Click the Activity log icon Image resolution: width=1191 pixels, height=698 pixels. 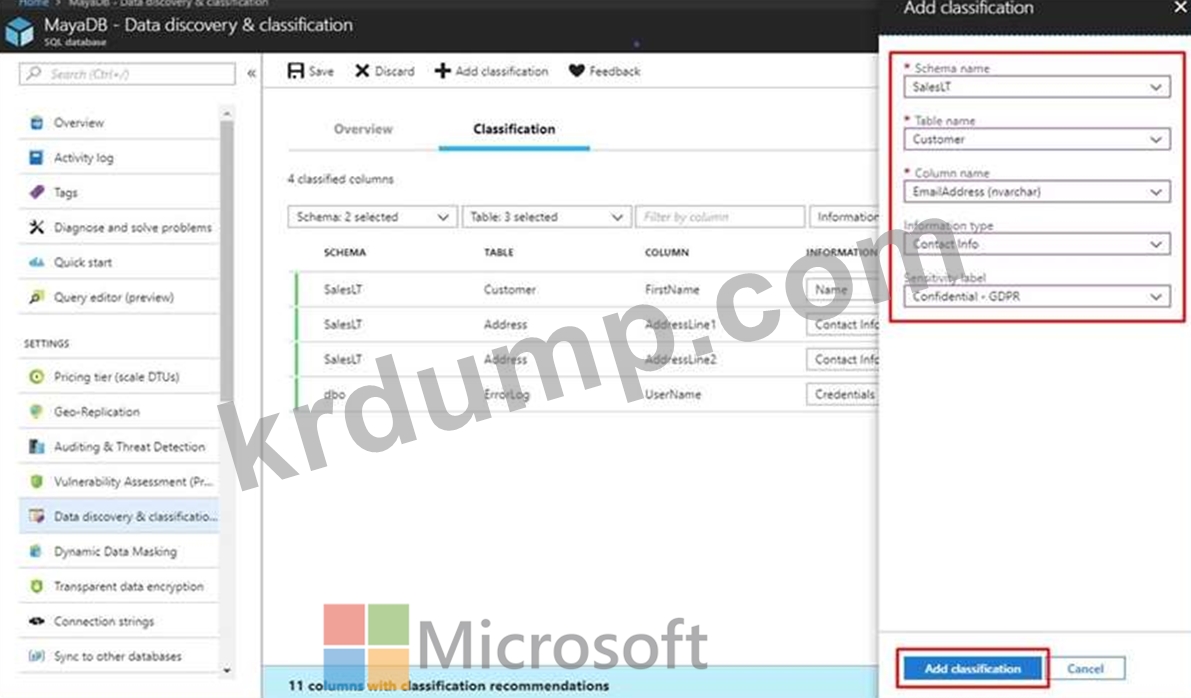click(x=36, y=157)
